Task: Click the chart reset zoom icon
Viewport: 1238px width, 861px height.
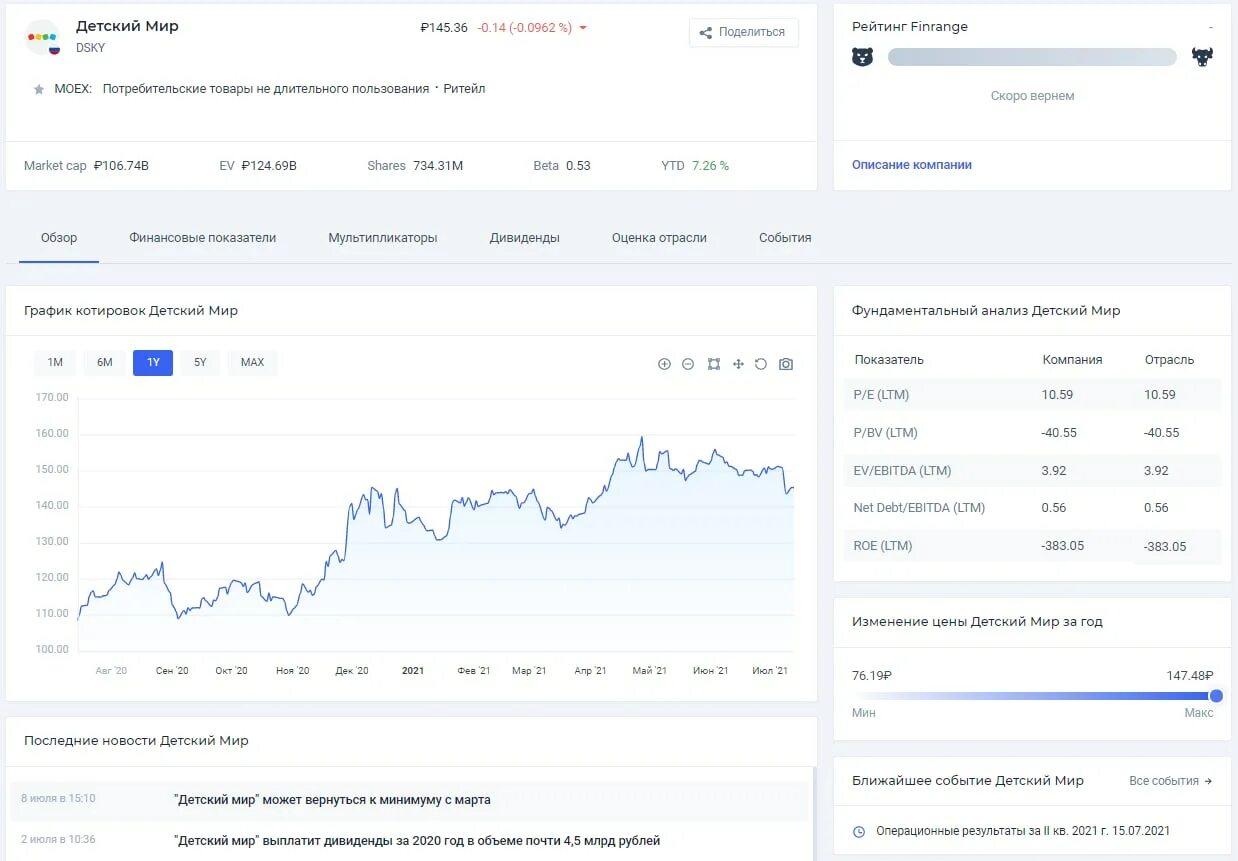Action: pos(761,364)
